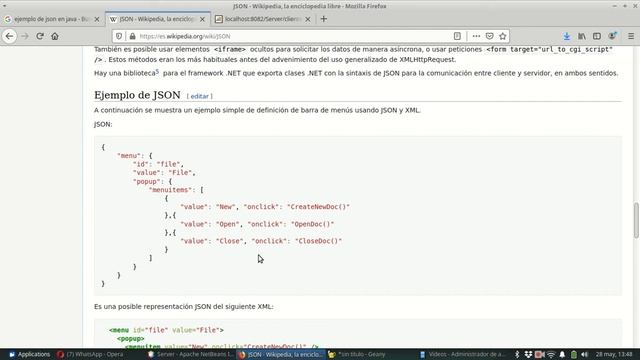Reload the Wikipedia page
The image size is (640, 360).
tap(40, 36)
